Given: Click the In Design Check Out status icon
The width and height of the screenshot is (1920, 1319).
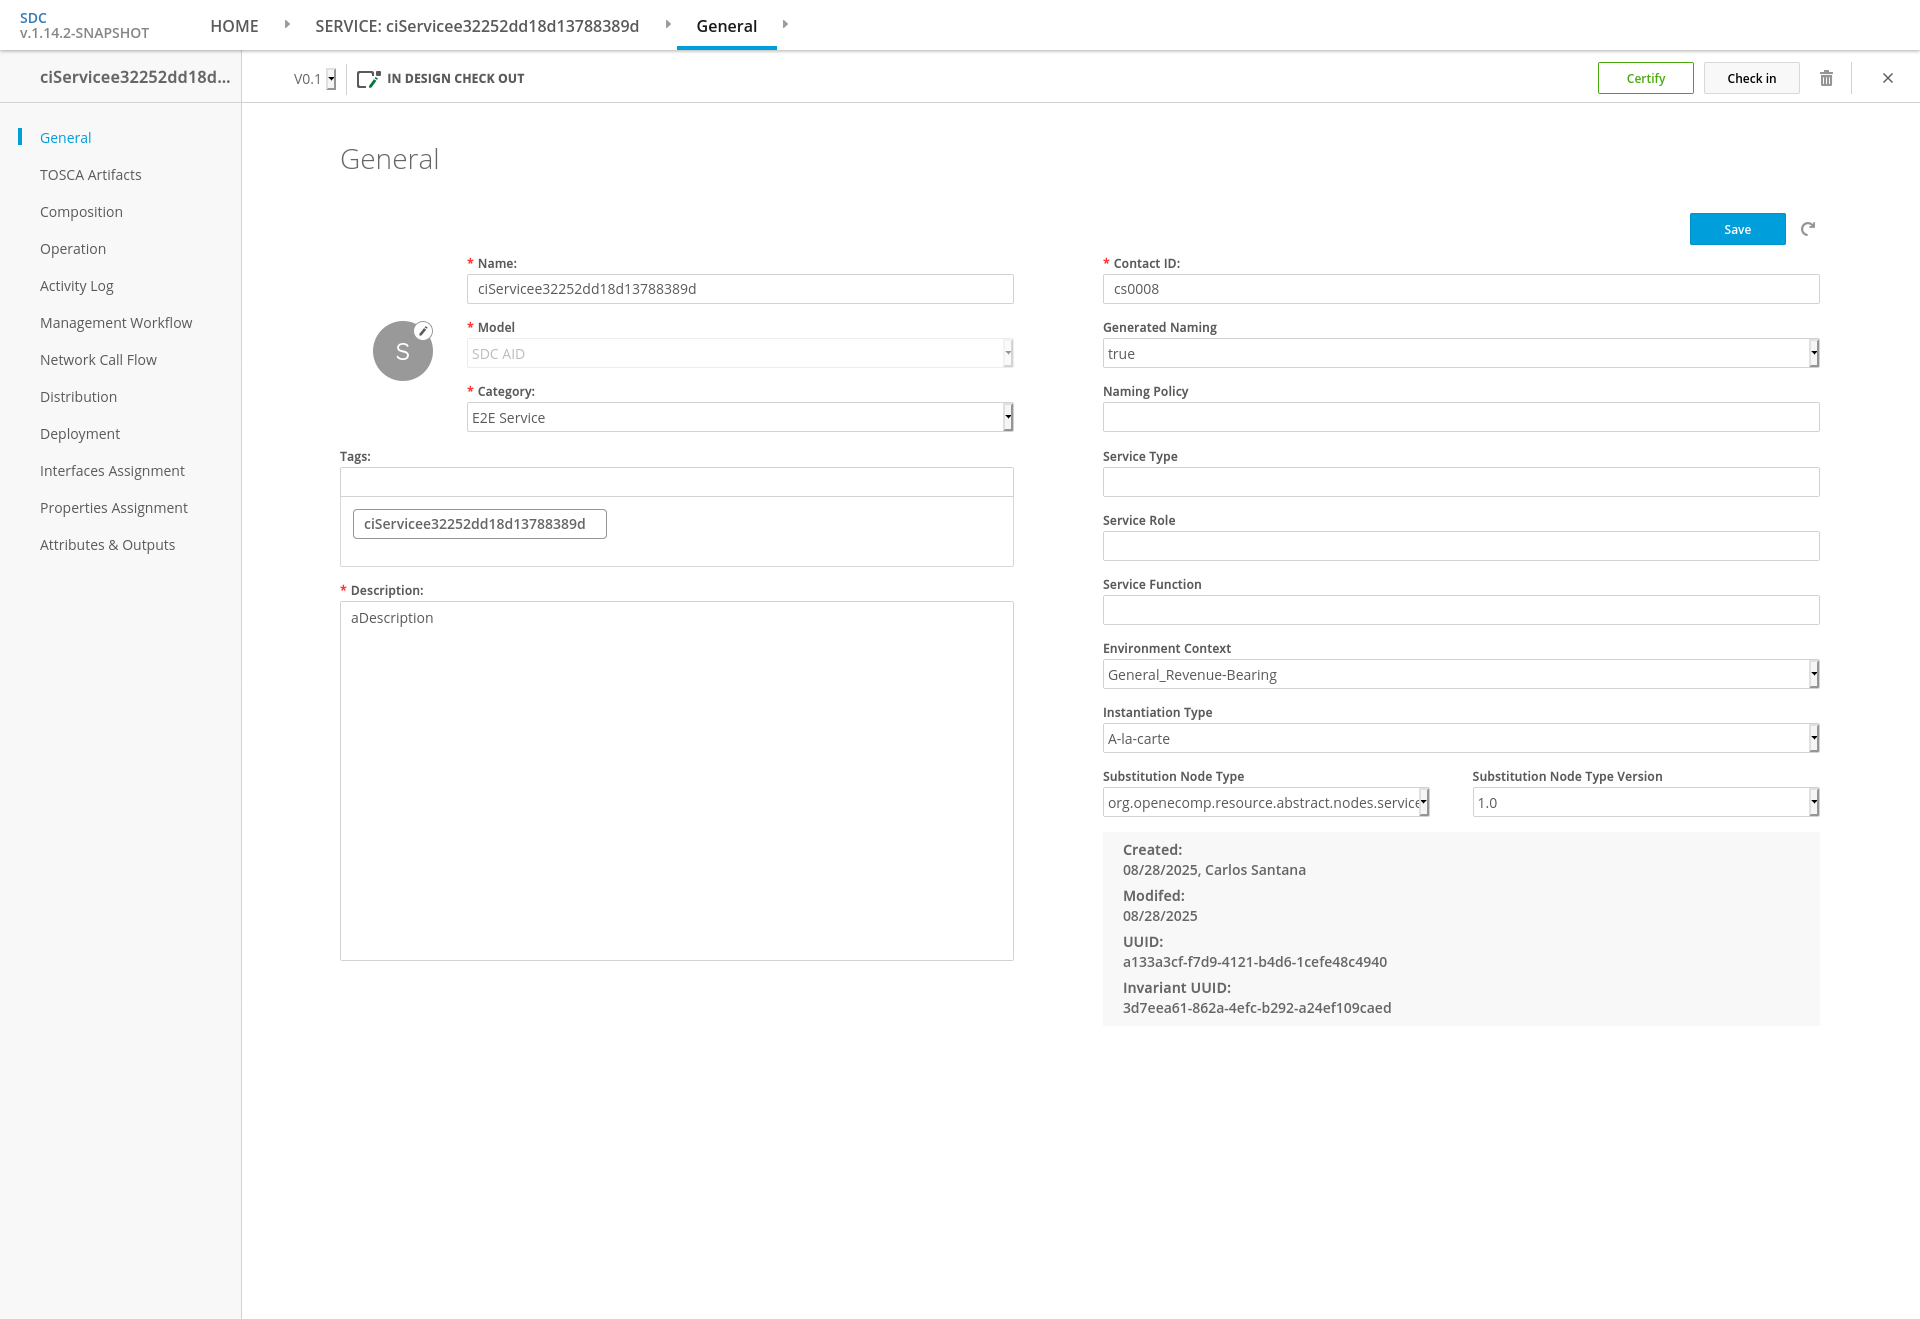Looking at the screenshot, I should [x=369, y=78].
